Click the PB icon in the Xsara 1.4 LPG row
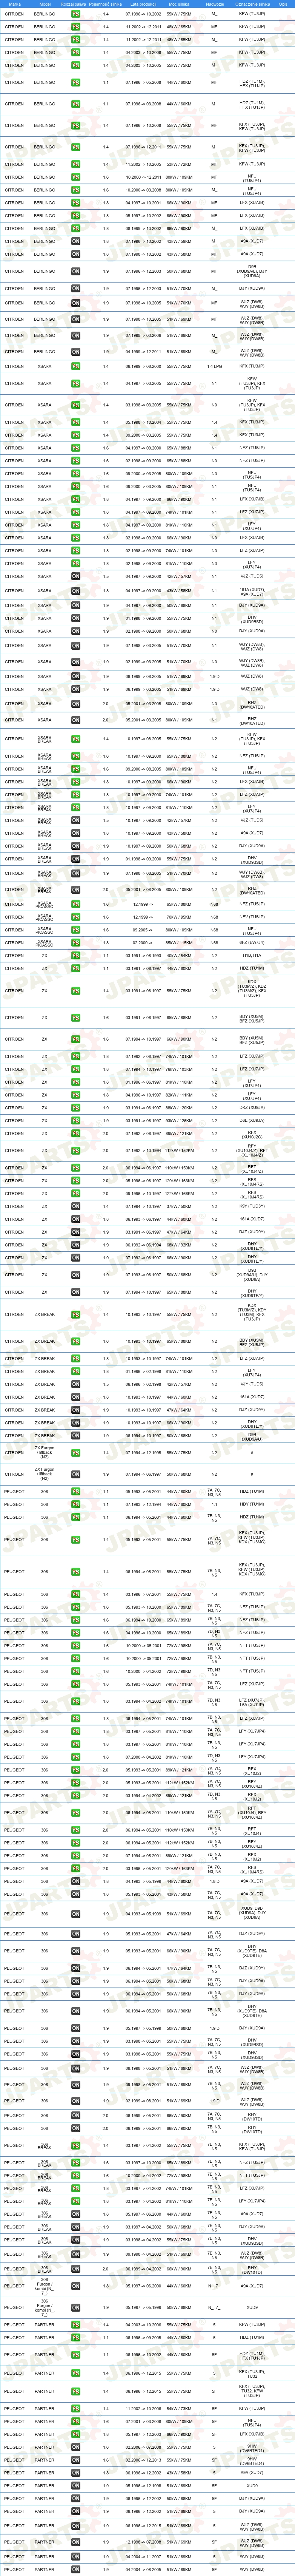 (x=76, y=366)
